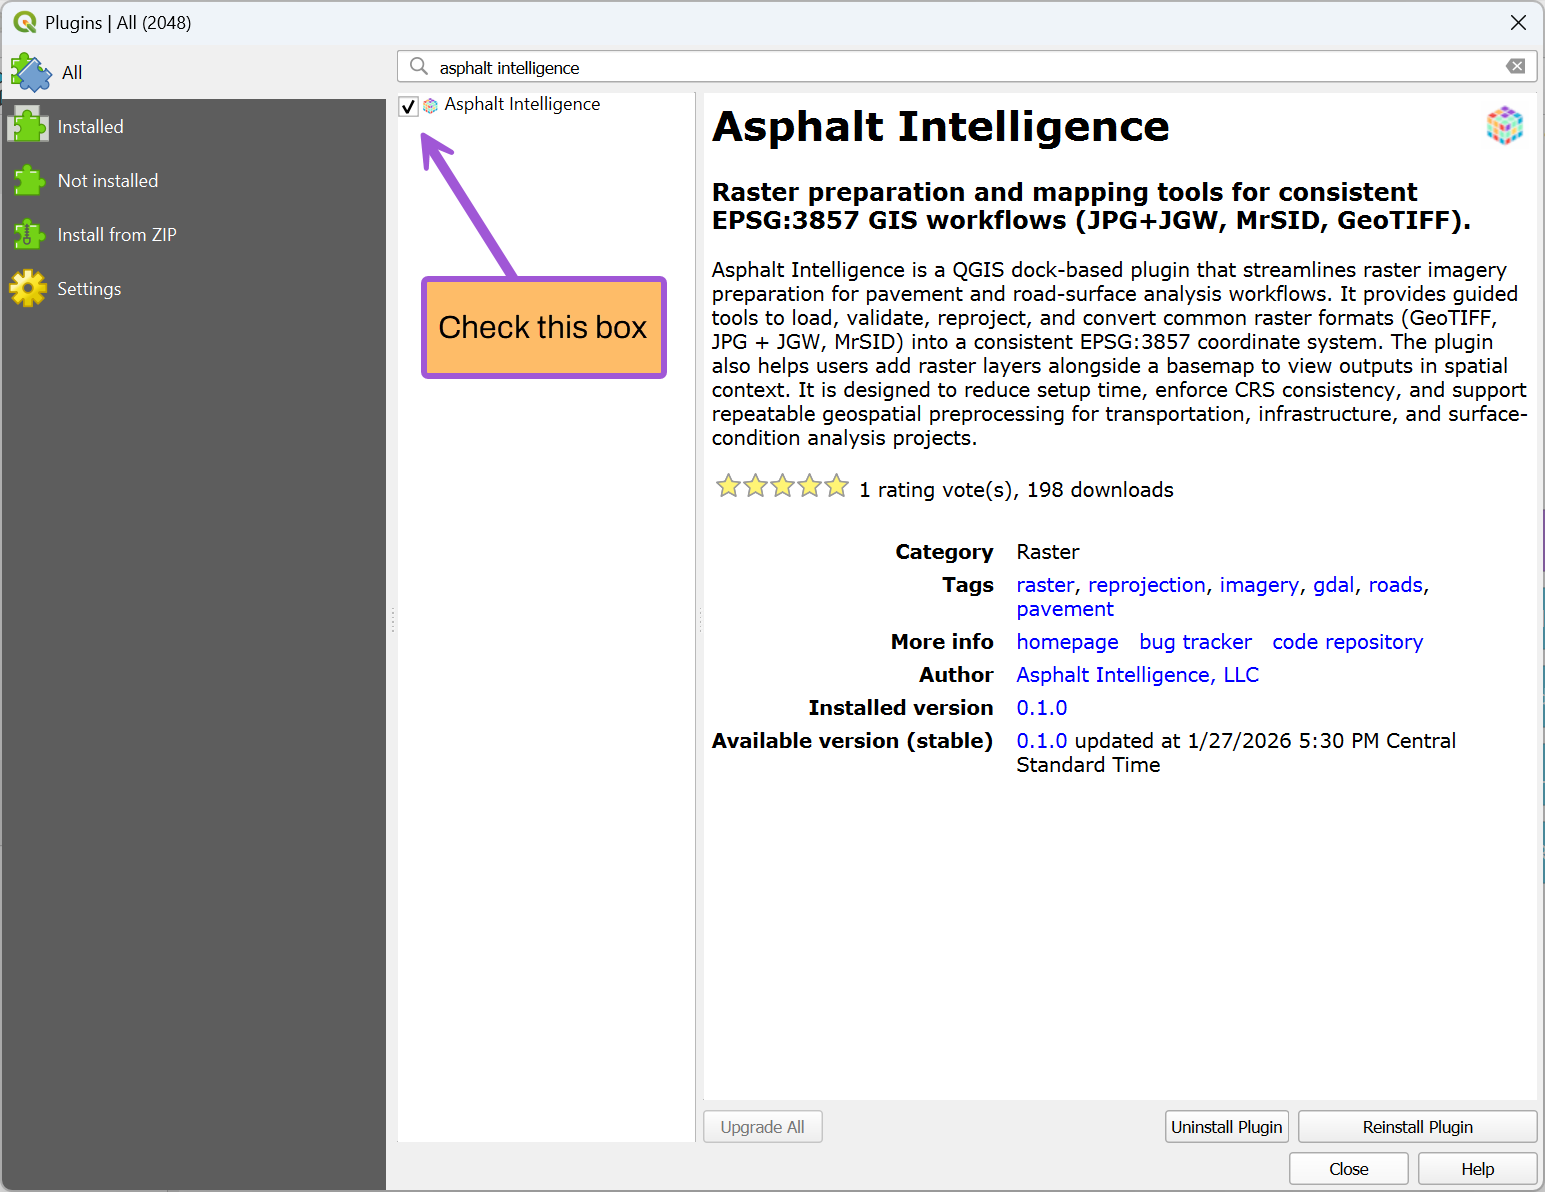Switch to the Installed section
The height and width of the screenshot is (1192, 1545).
pyautogui.click(x=91, y=126)
